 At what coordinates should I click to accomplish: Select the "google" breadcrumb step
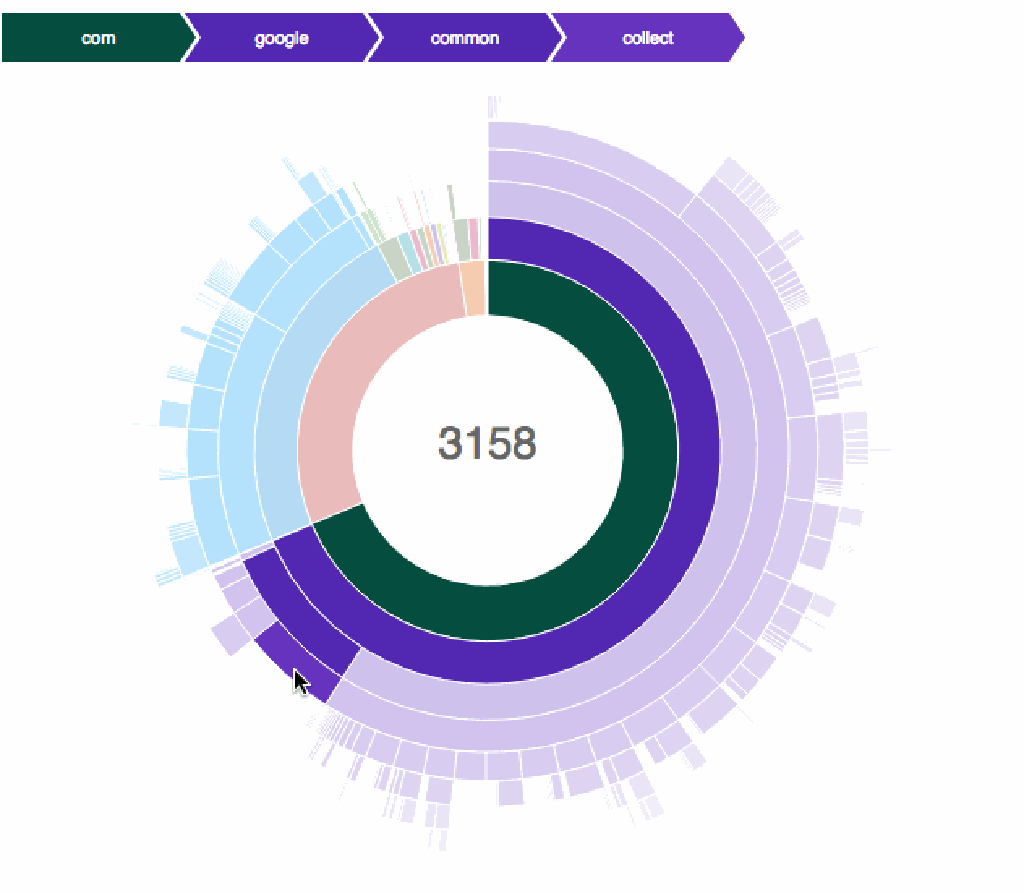click(x=281, y=39)
